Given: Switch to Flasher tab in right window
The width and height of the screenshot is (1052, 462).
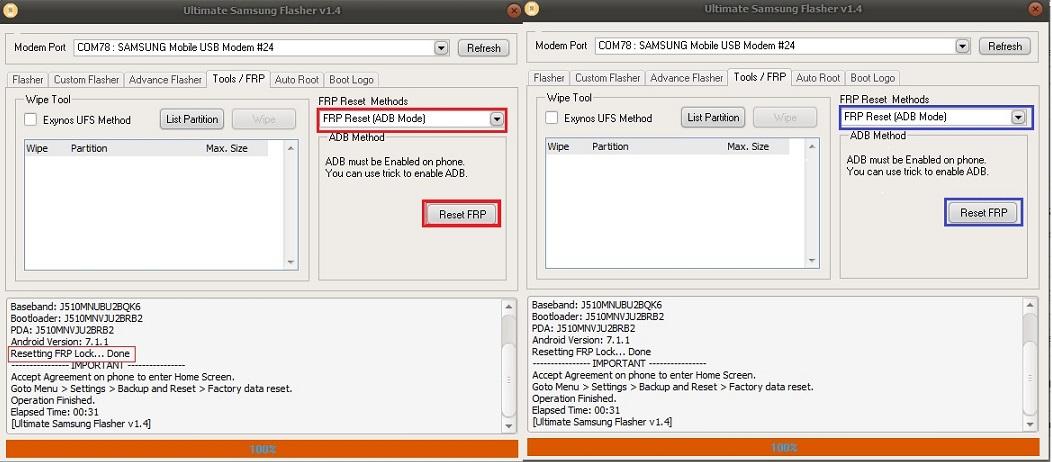Looking at the screenshot, I should point(549,78).
